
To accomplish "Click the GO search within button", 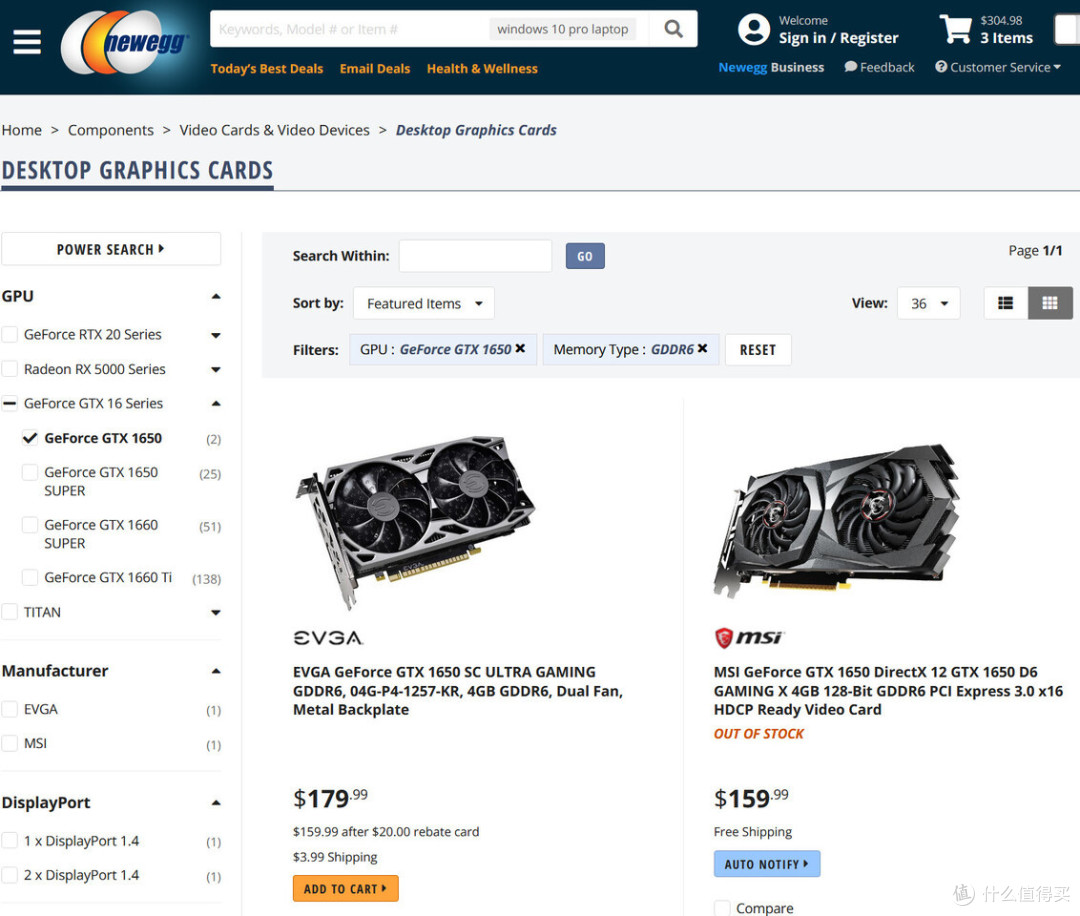I will (x=585, y=256).
